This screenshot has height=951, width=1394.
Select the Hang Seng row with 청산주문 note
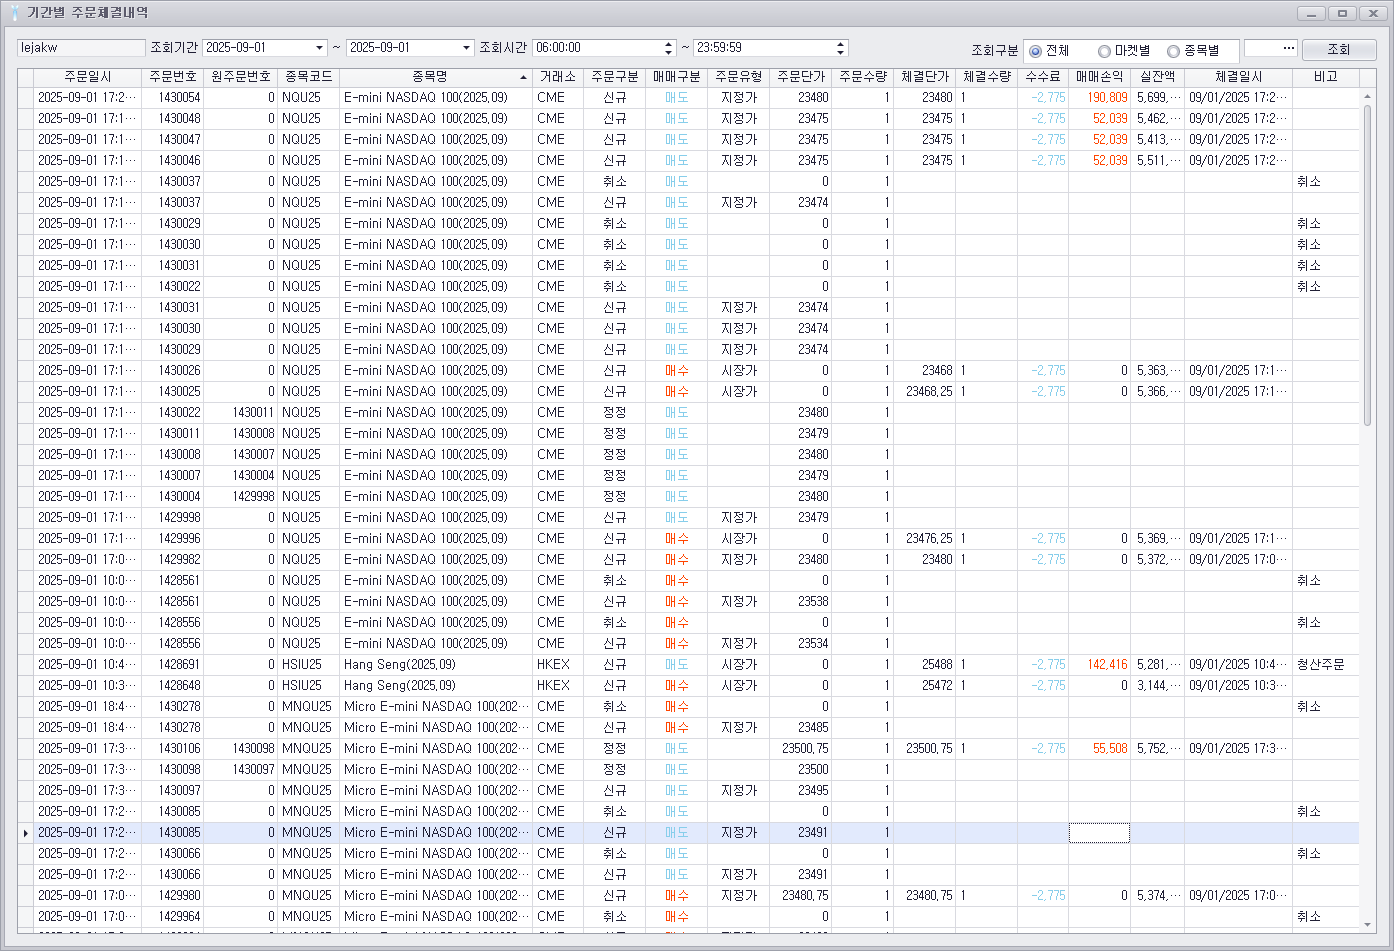688,665
